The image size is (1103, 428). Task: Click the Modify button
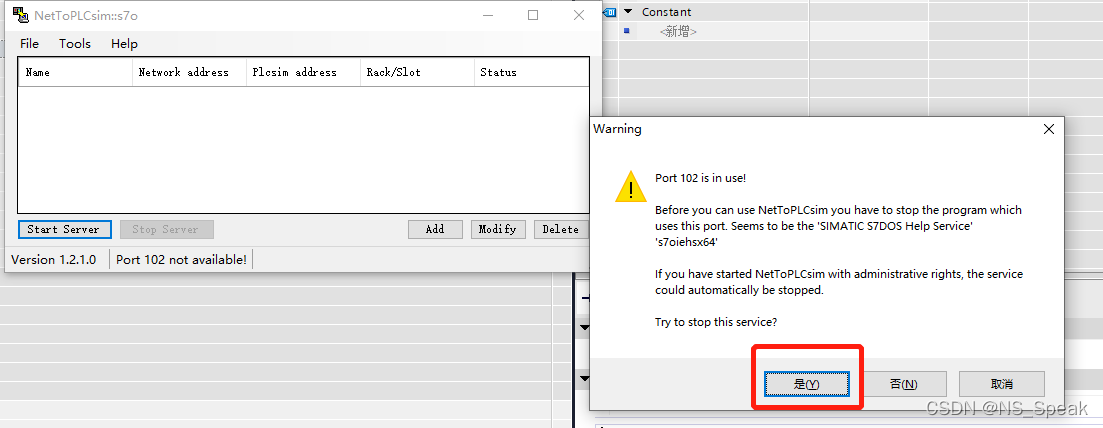pos(498,229)
